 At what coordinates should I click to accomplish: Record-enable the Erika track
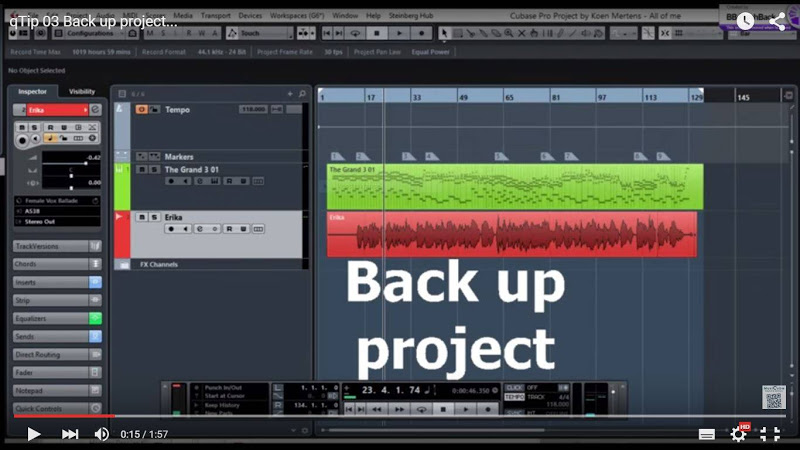point(171,229)
